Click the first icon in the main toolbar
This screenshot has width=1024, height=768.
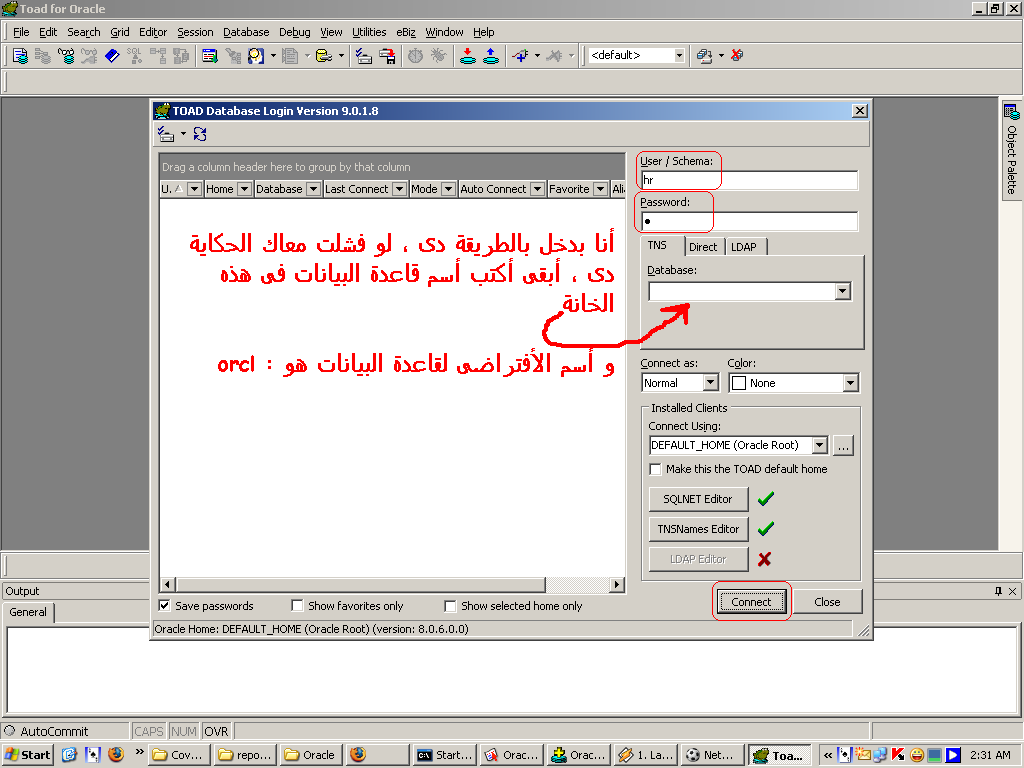click(21, 56)
